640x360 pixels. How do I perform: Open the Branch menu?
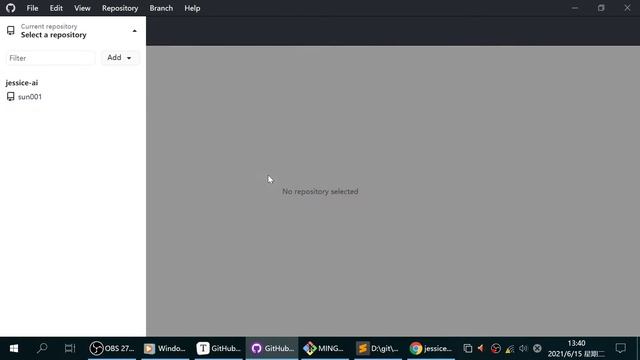[161, 8]
